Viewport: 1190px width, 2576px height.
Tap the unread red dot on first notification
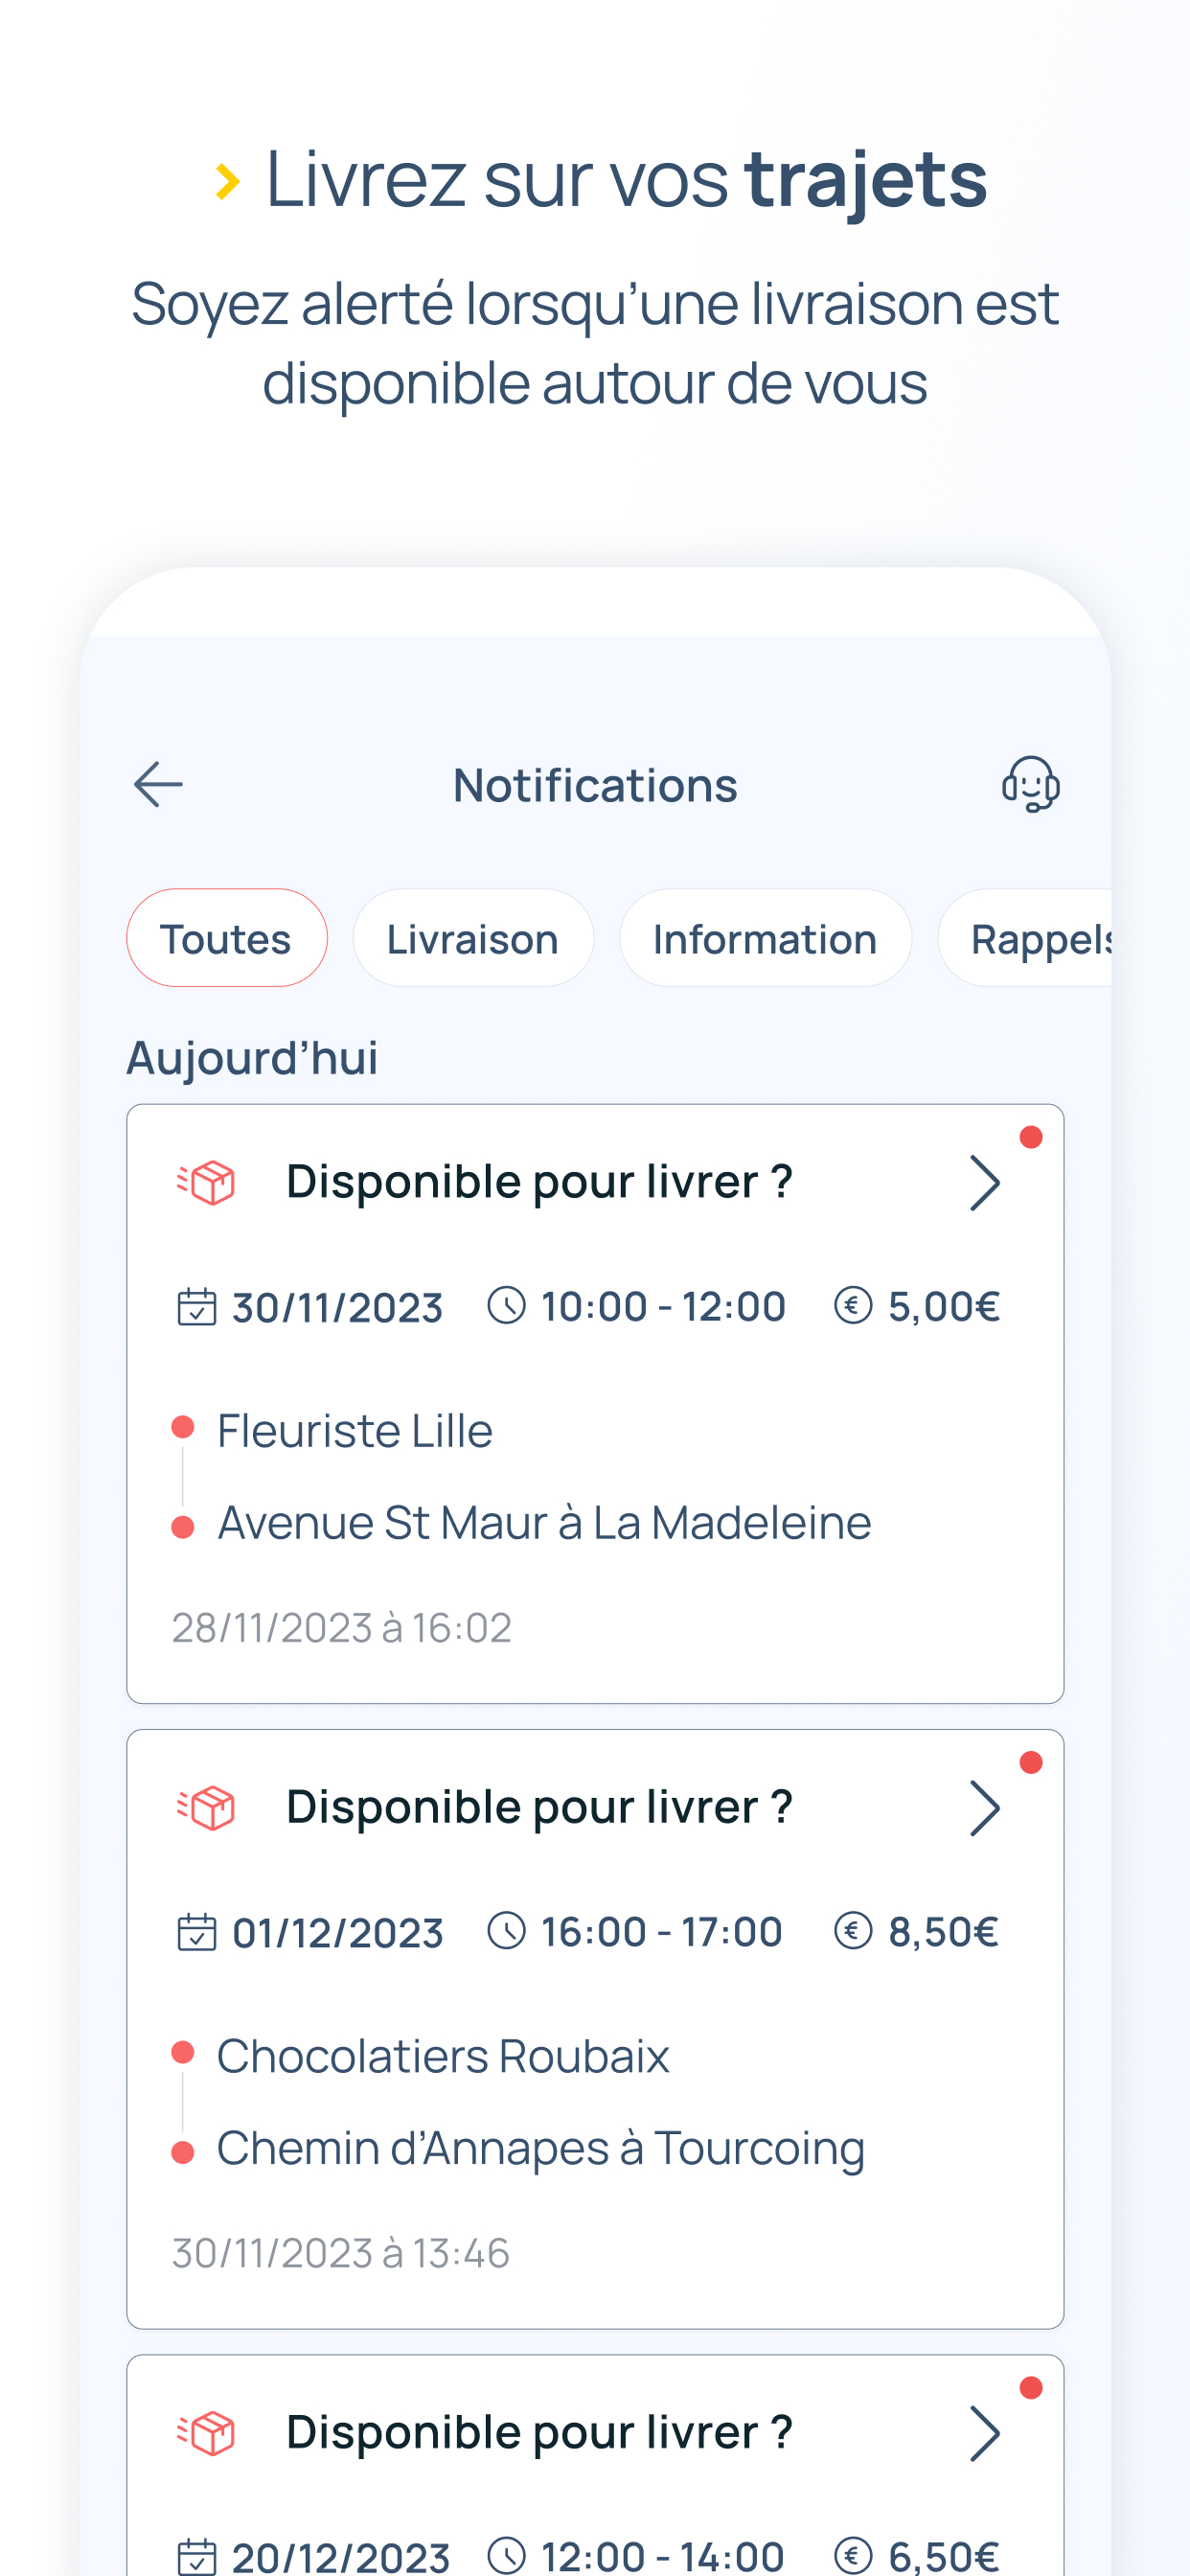point(1031,1137)
